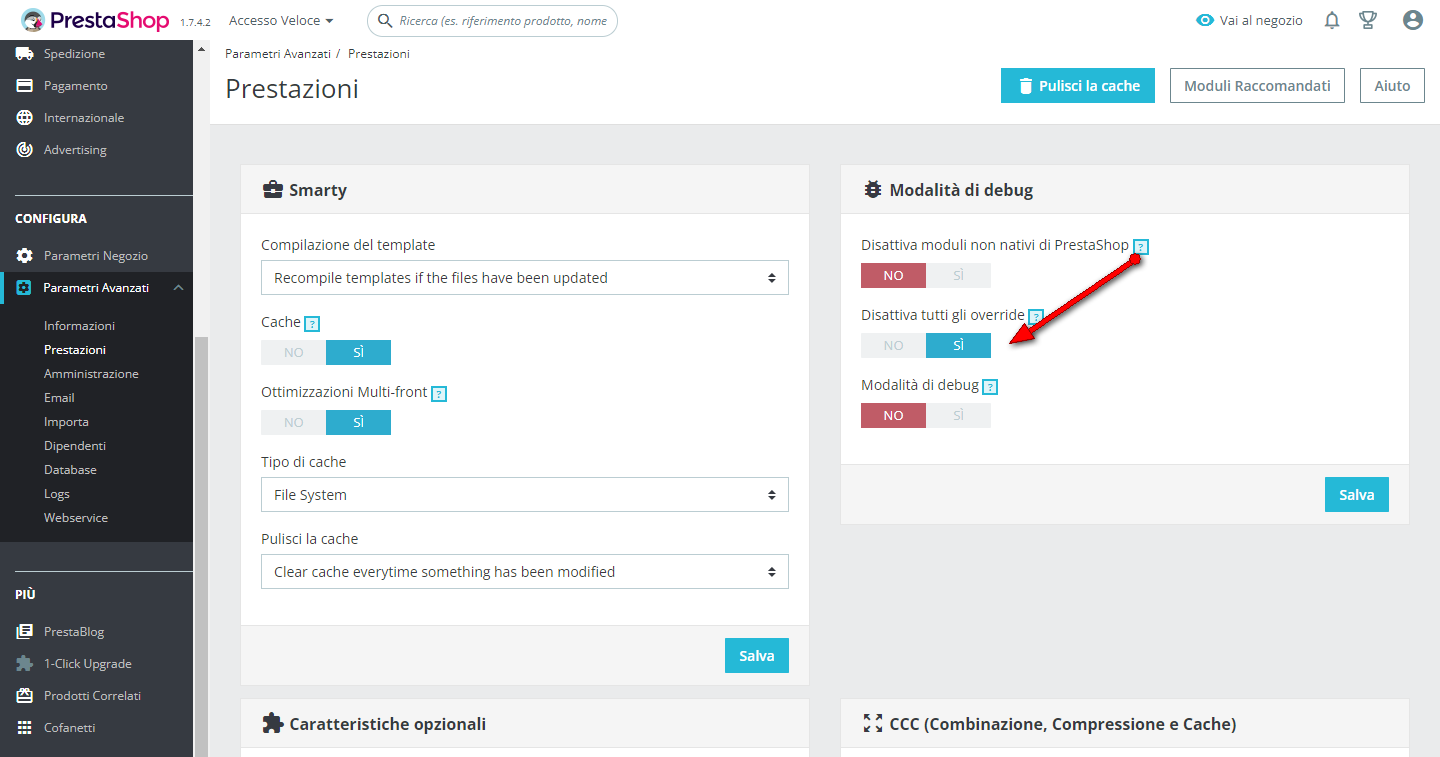Click the Pulisci la cache button
The image size is (1440, 757).
click(1077, 86)
